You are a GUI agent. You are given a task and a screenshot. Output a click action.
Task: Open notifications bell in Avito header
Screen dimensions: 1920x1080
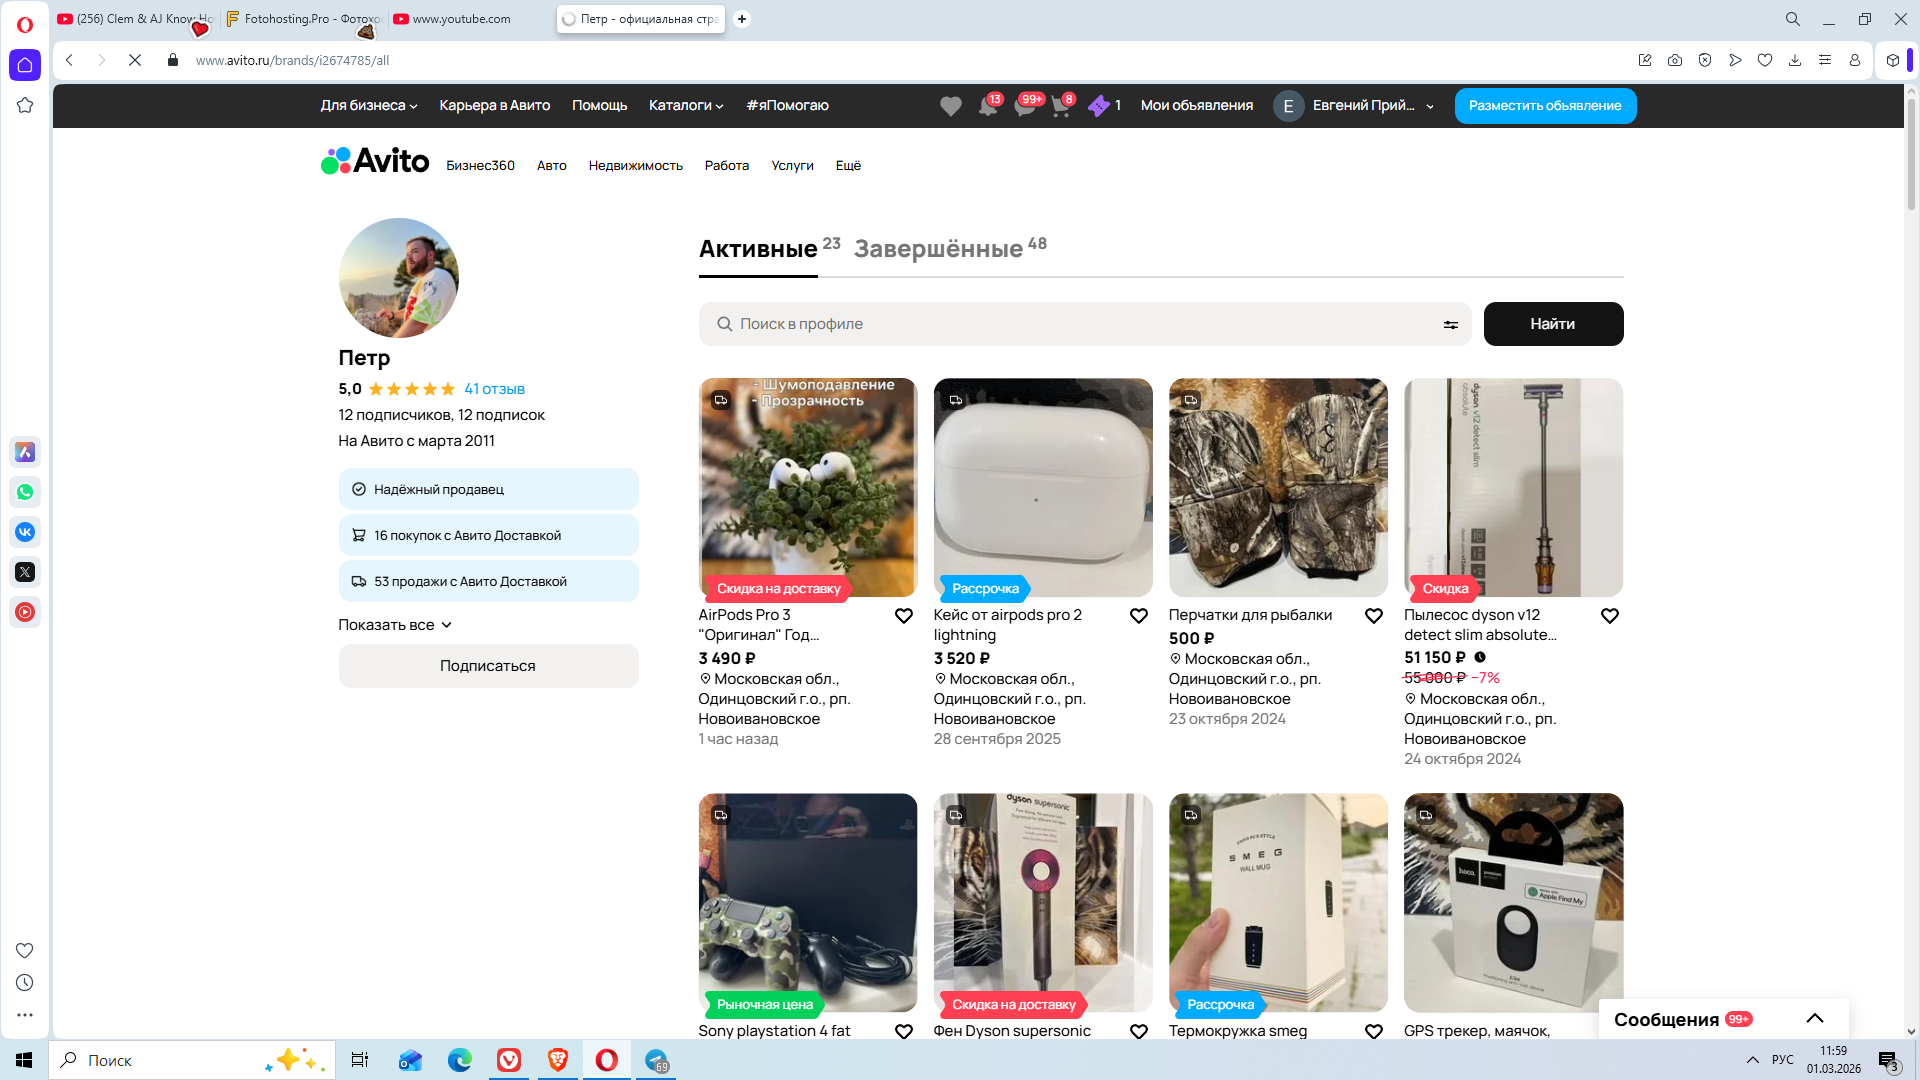click(x=988, y=106)
